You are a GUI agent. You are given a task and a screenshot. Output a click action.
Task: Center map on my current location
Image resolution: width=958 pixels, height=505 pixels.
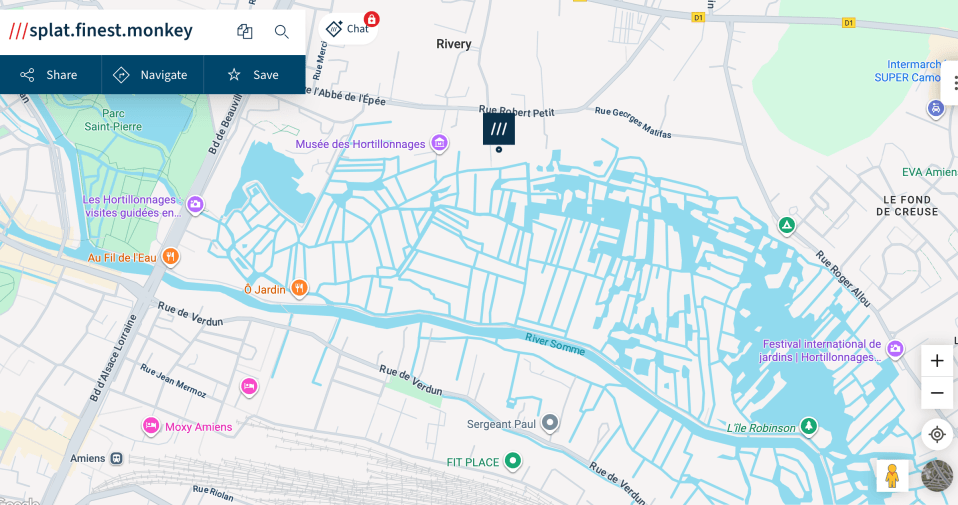point(937,434)
